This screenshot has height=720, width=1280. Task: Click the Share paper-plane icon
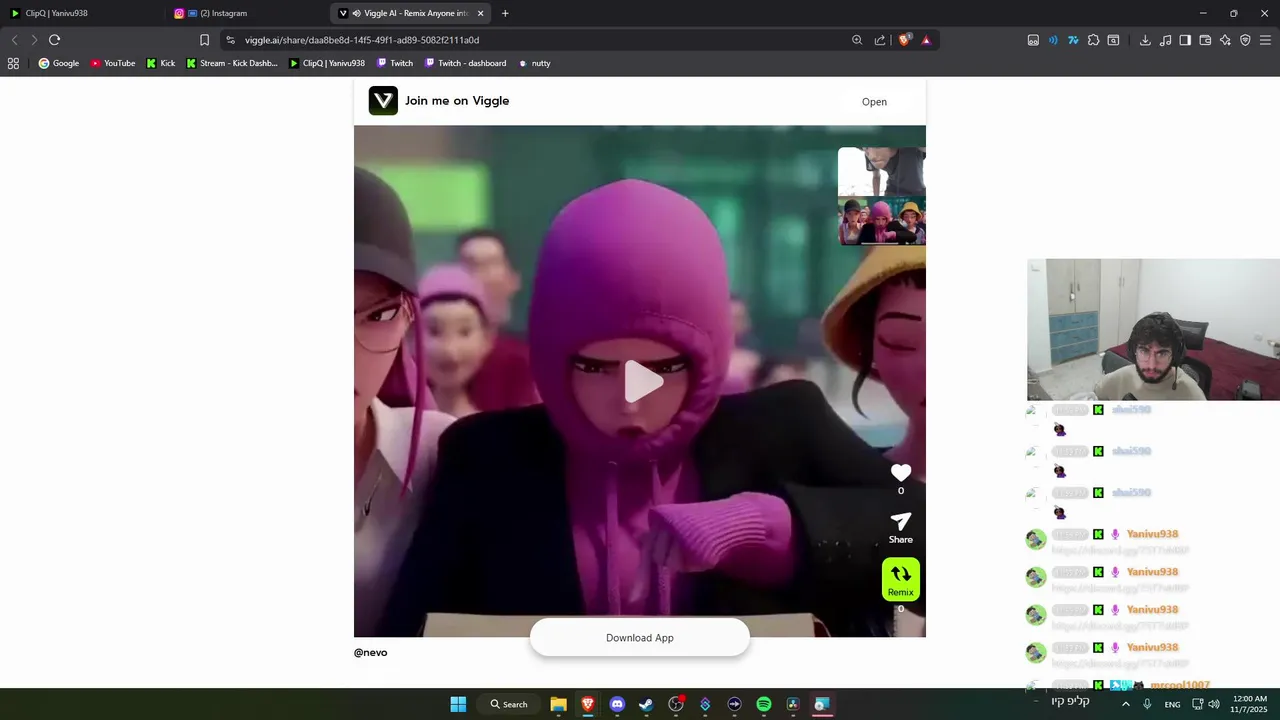[901, 522]
